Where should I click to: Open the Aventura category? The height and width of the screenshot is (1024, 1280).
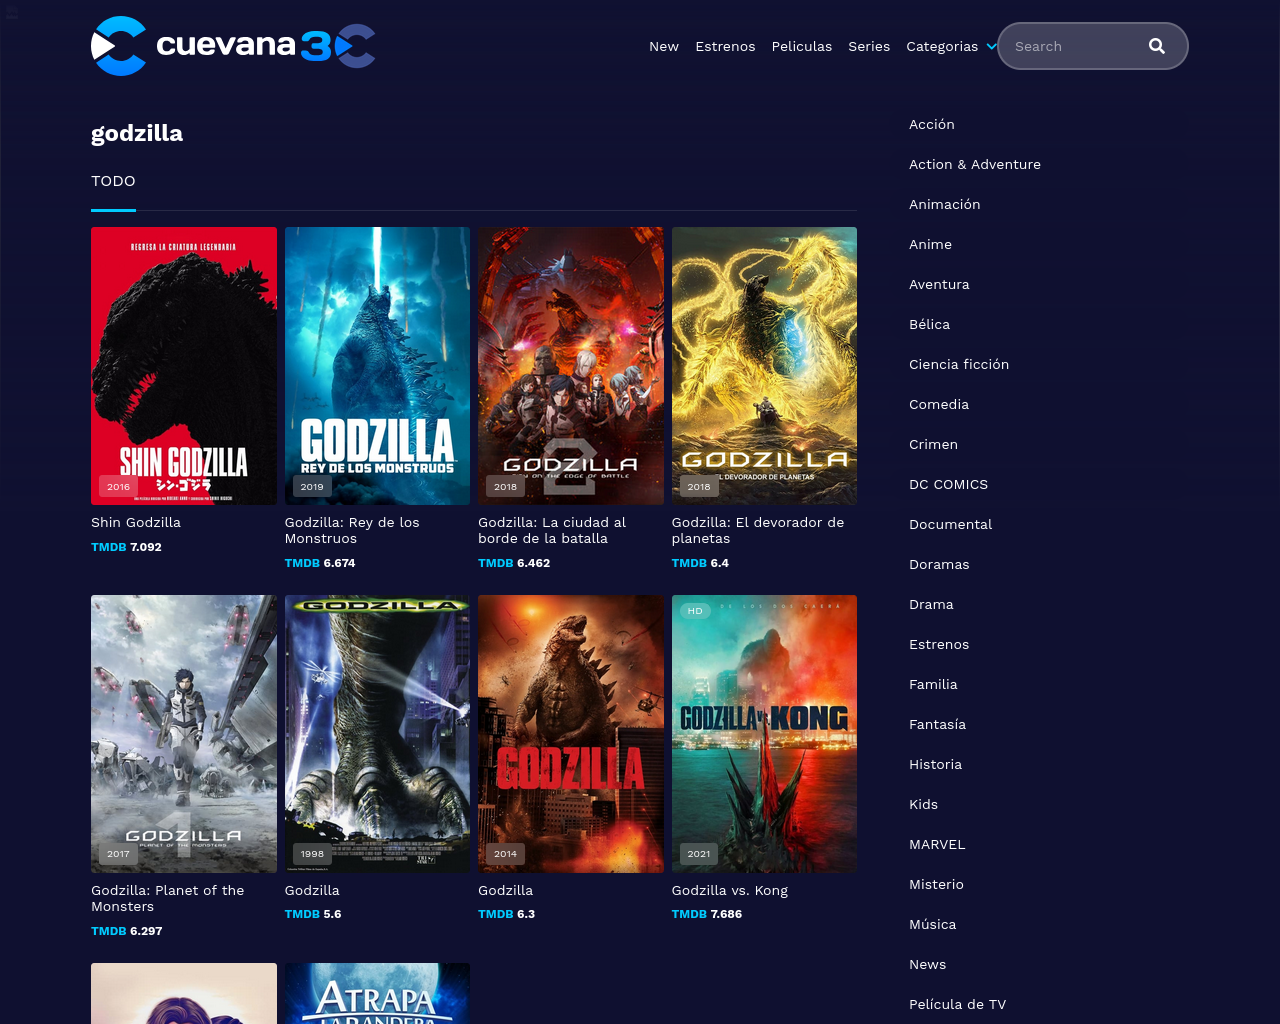939,284
